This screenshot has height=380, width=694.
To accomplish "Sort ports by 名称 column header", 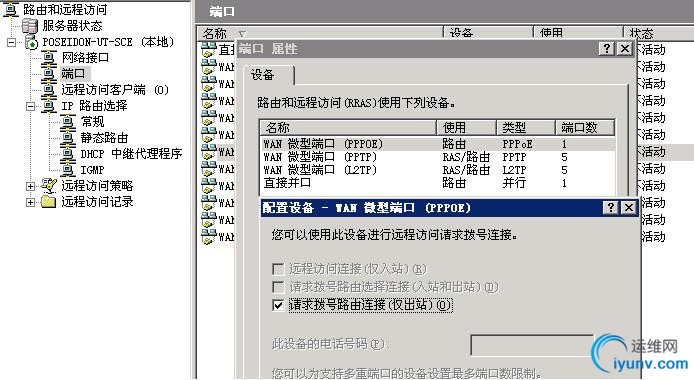I will pos(320,33).
